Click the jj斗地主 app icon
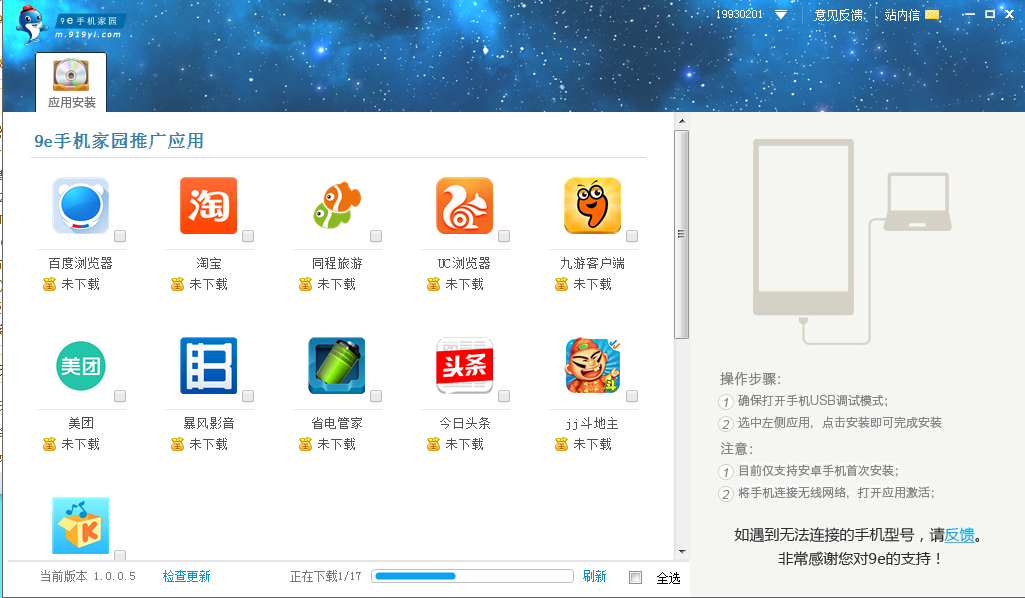Image resolution: width=1025 pixels, height=598 pixels. 592,366
